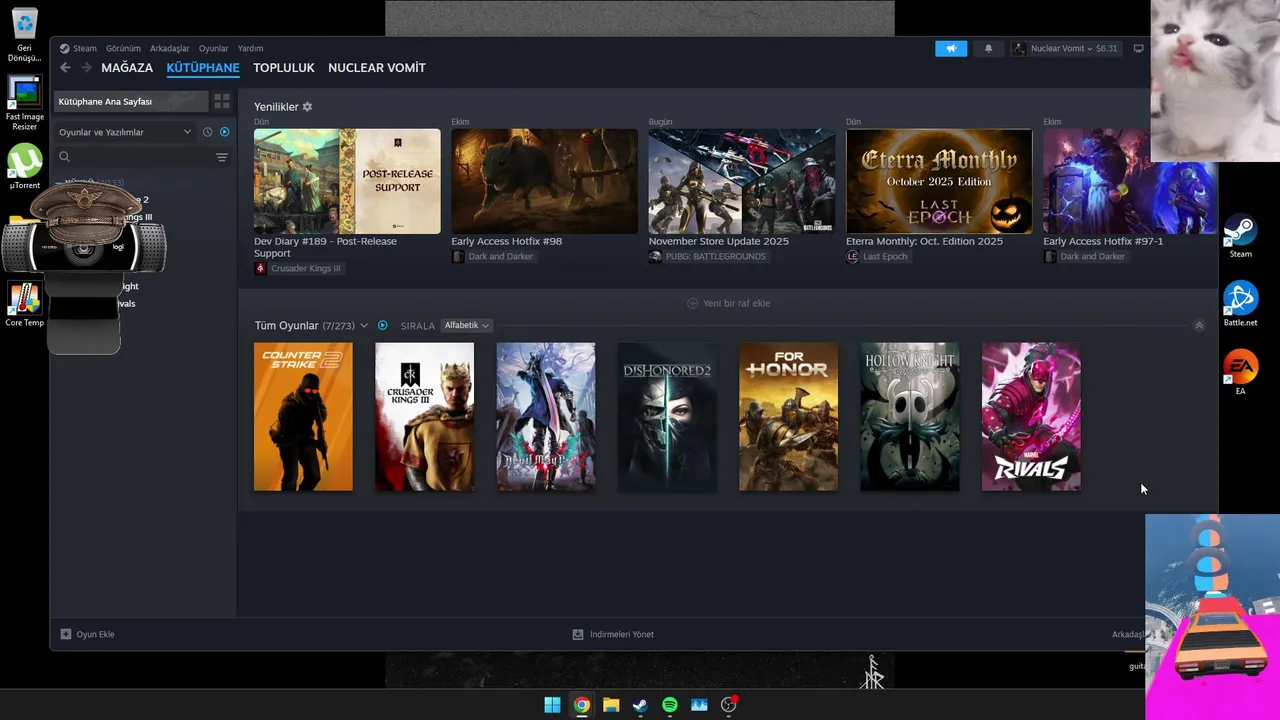Image resolution: width=1280 pixels, height=720 pixels.
Task: Click the library search field
Action: click(135, 157)
